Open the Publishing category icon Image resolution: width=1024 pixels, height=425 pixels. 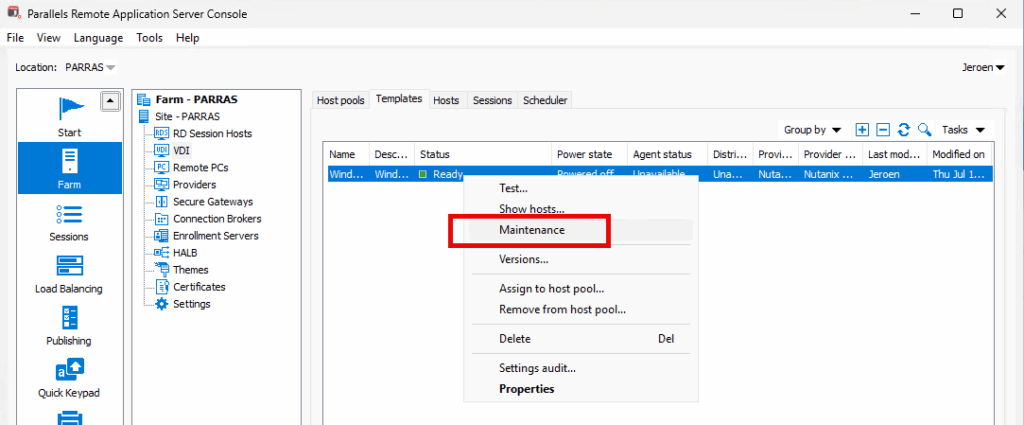click(69, 318)
